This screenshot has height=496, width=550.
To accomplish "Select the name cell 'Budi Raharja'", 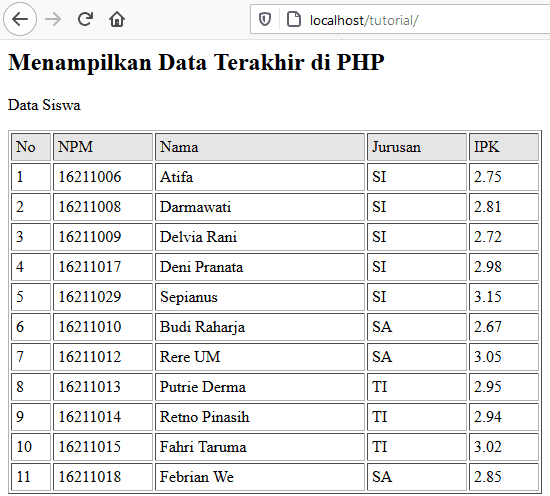I will [260, 327].
